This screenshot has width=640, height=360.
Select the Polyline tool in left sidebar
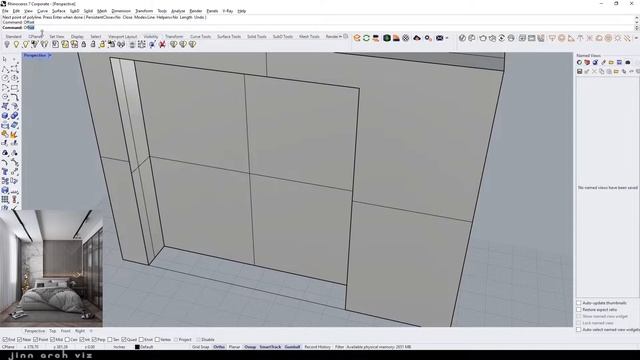pyautogui.click(x=5, y=69)
